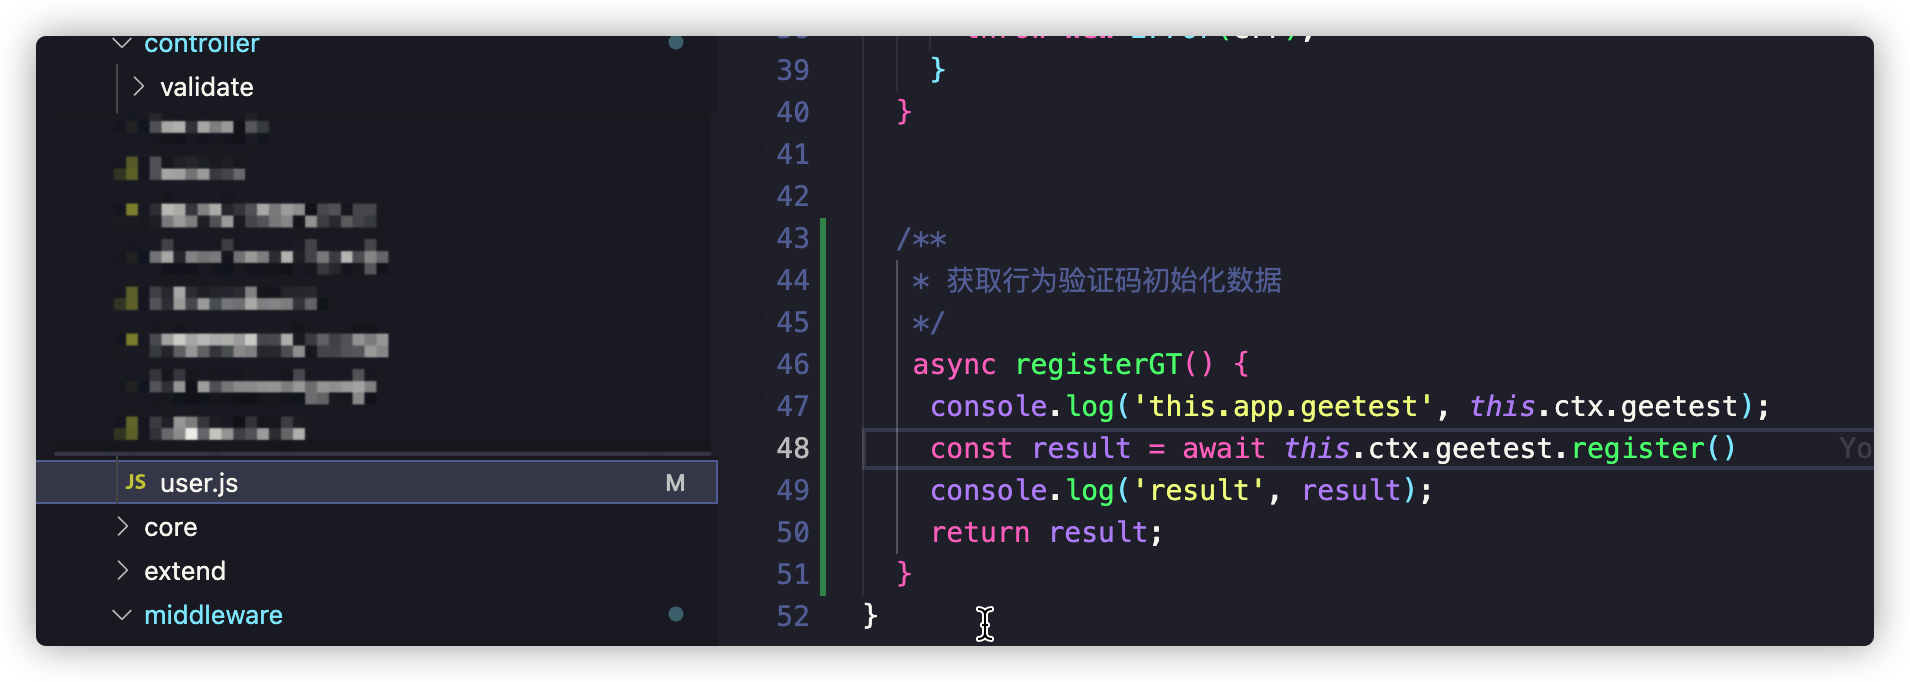Collapse the controller folder chevron
This screenshot has width=1910, height=682.
(122, 43)
